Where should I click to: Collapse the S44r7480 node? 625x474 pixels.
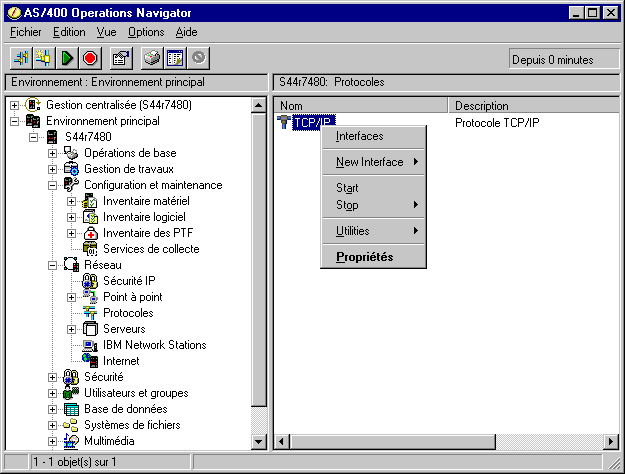coord(33,137)
